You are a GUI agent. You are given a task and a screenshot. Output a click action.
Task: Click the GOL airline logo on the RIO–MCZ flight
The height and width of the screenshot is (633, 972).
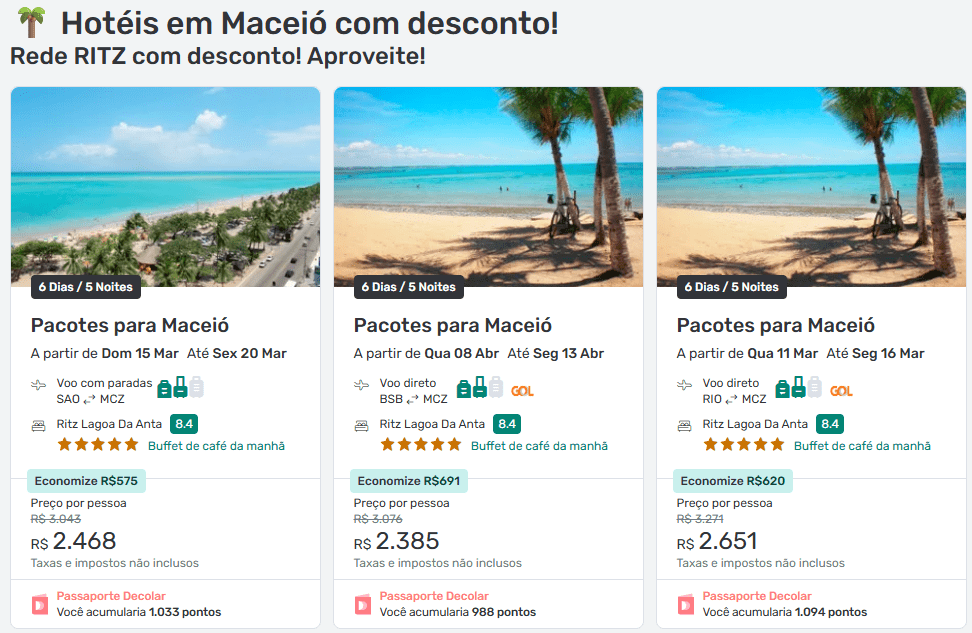[841, 391]
